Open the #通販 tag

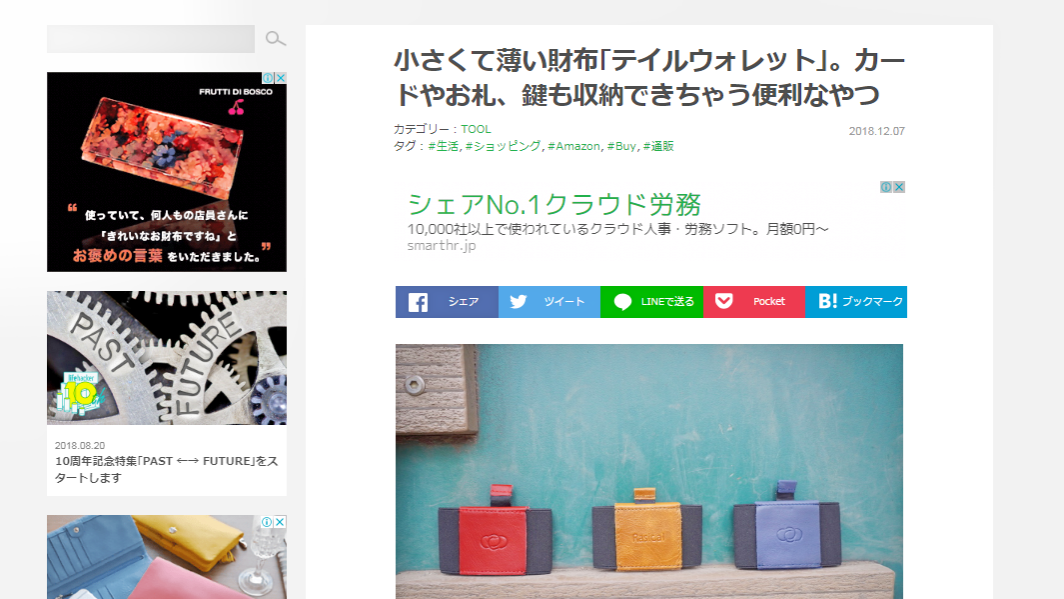coord(658,146)
